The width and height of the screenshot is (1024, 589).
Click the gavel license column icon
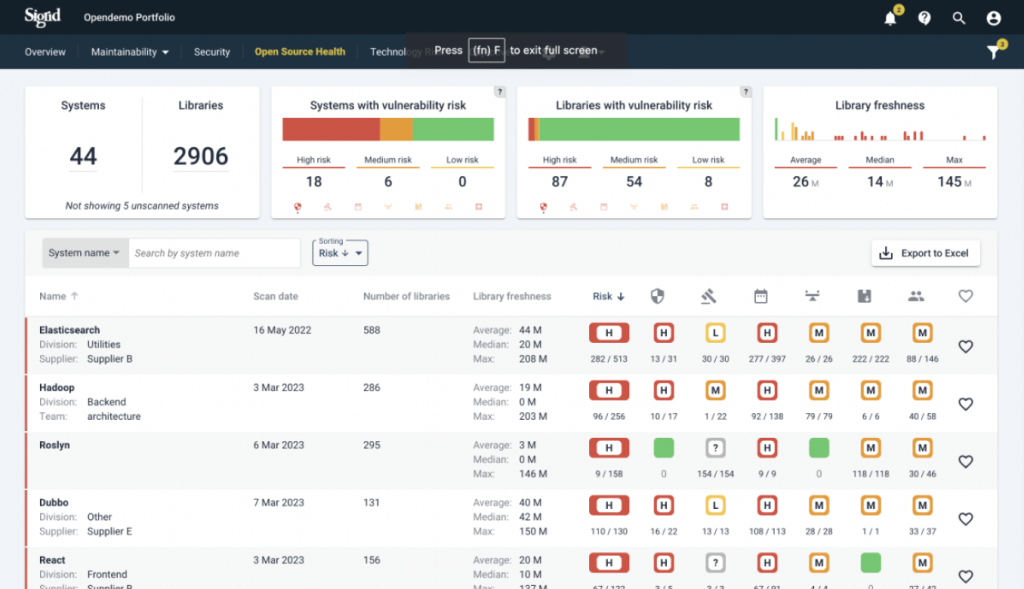(709, 295)
